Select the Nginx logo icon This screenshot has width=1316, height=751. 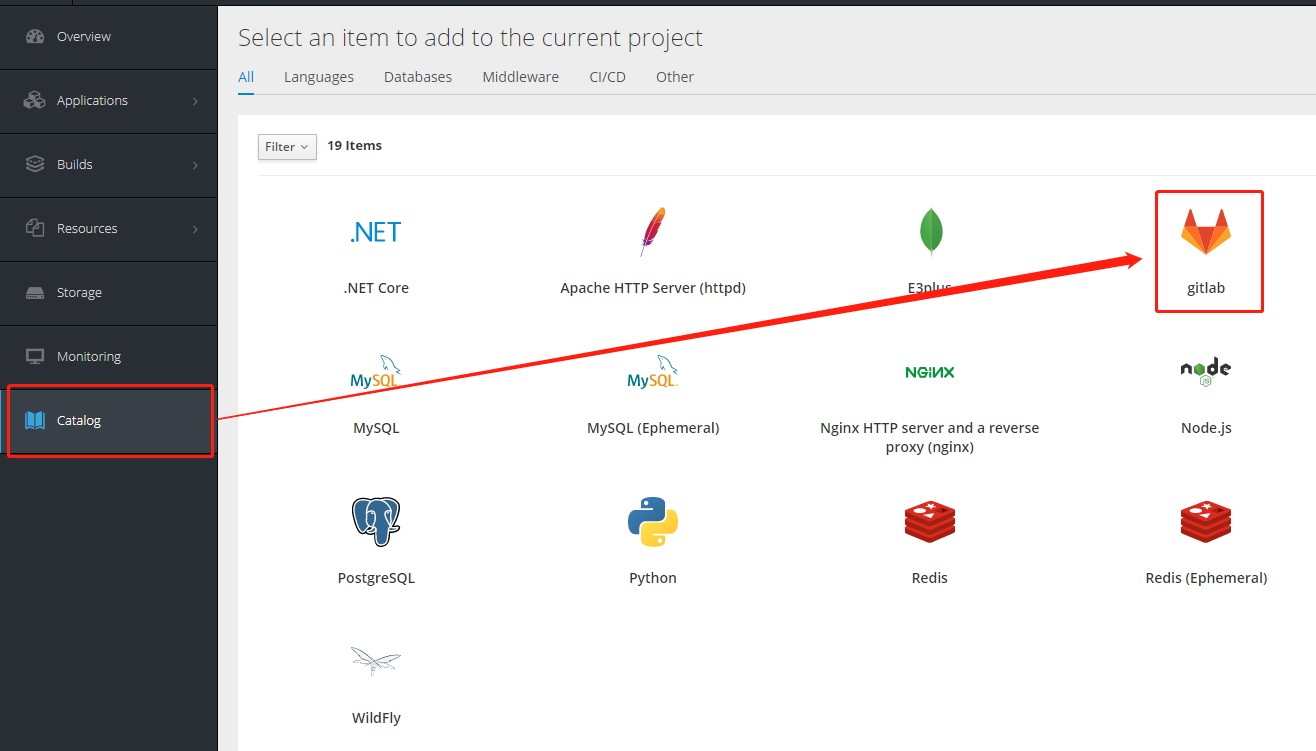[930, 372]
